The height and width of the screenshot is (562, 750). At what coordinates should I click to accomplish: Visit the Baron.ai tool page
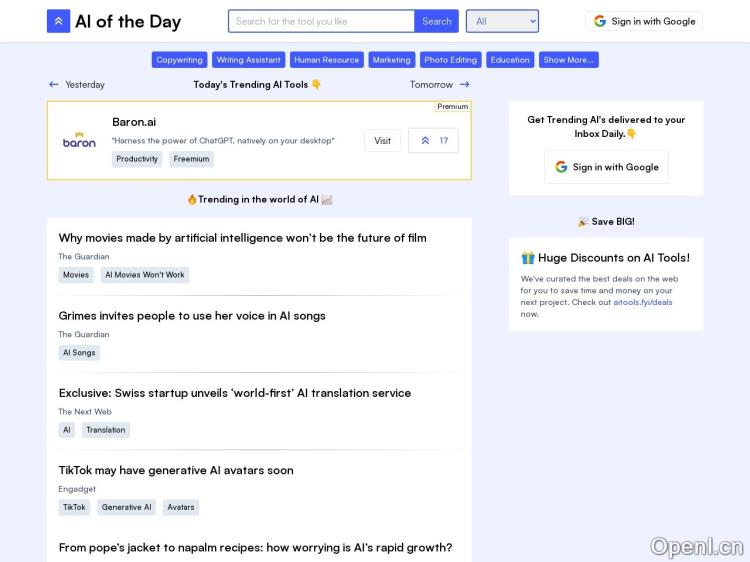[382, 141]
